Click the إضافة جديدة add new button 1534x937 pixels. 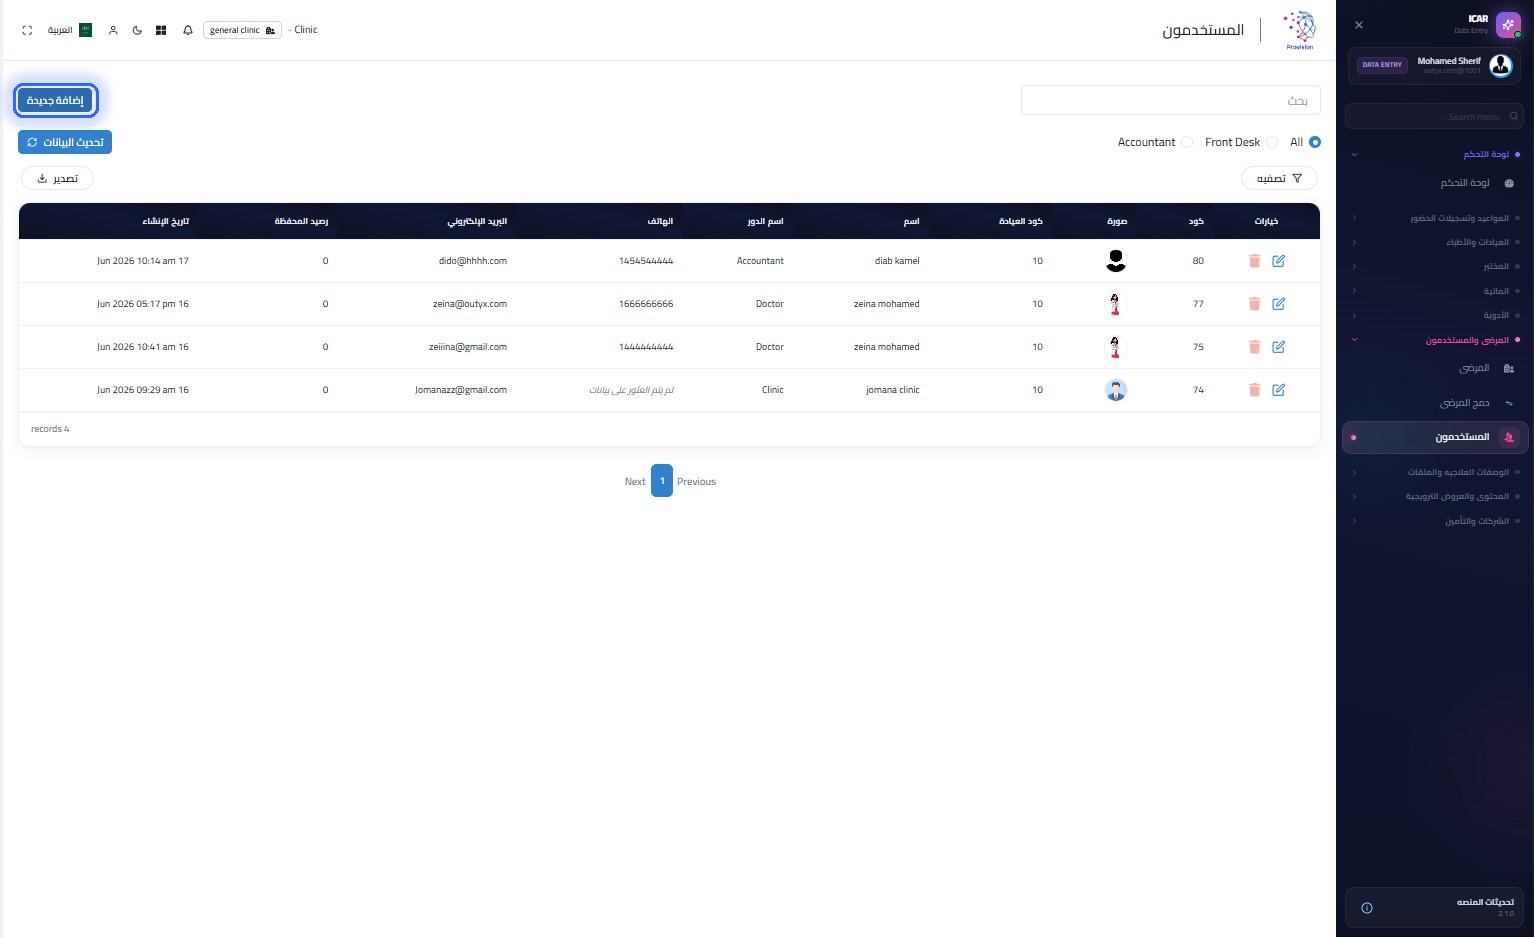tap(56, 100)
